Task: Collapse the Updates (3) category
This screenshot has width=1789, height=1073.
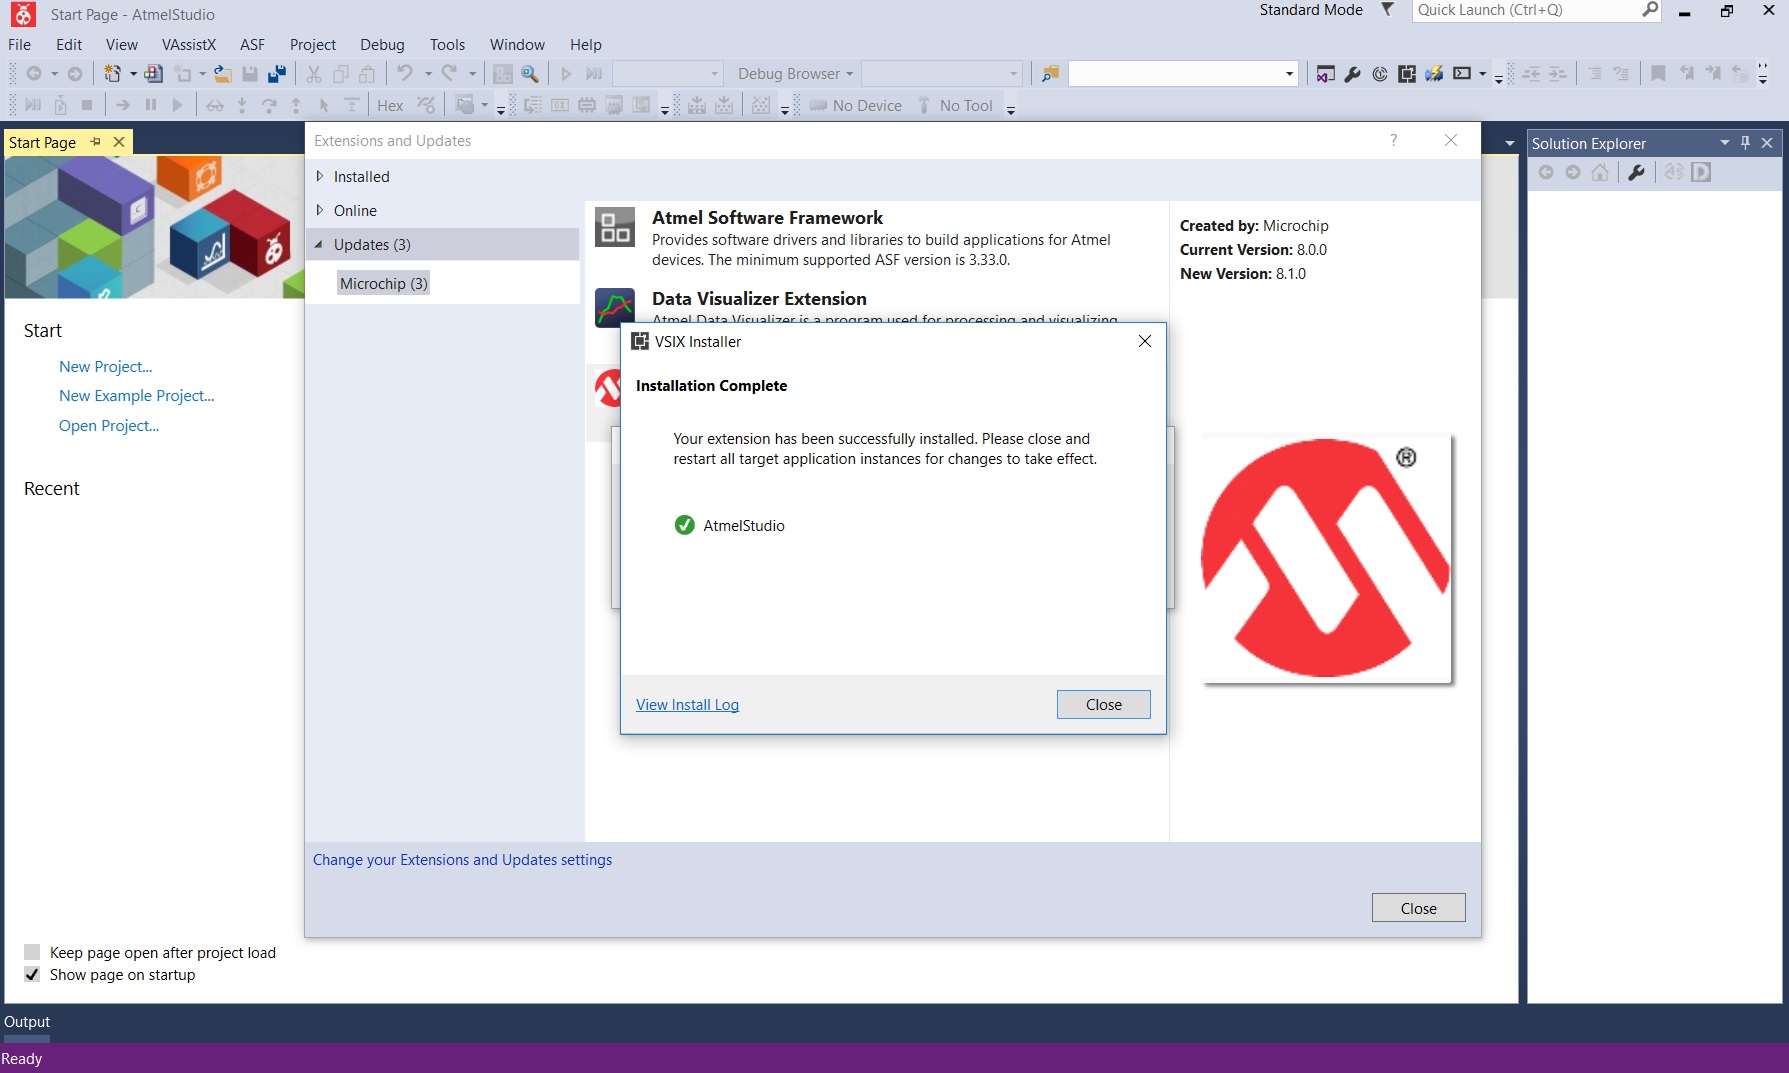Action: click(319, 244)
